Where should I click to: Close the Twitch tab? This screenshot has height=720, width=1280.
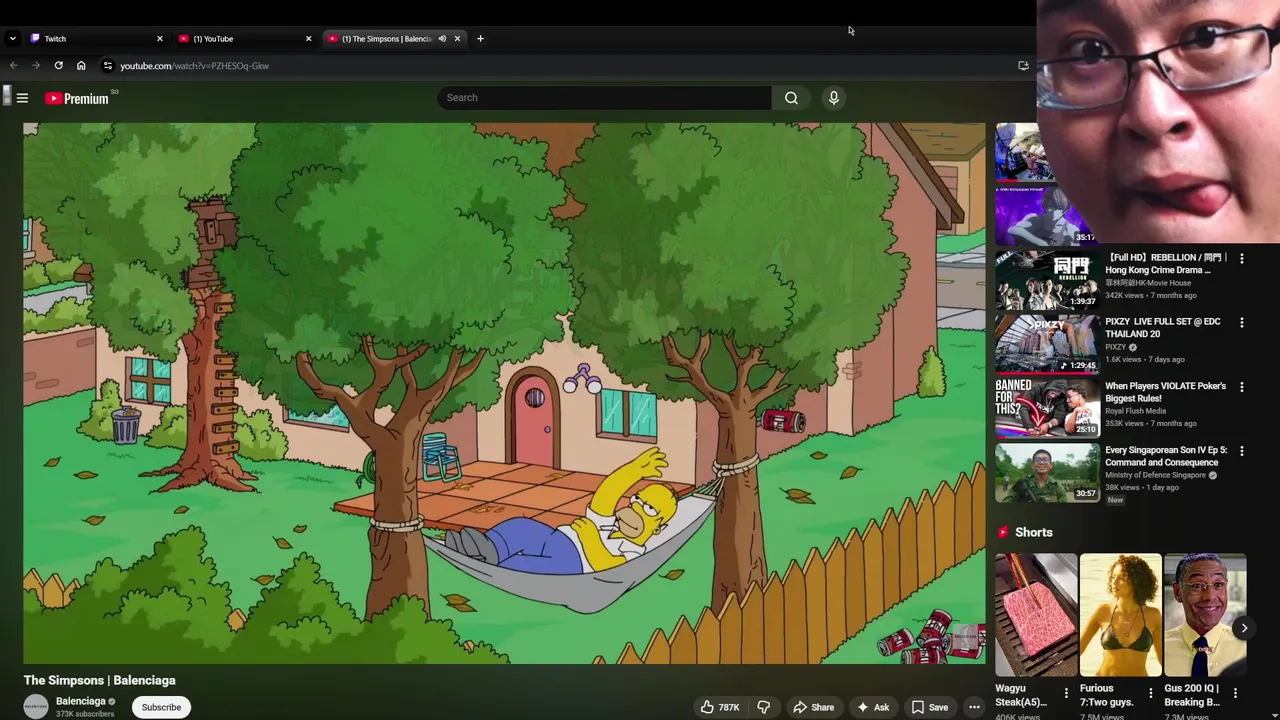pos(159,39)
